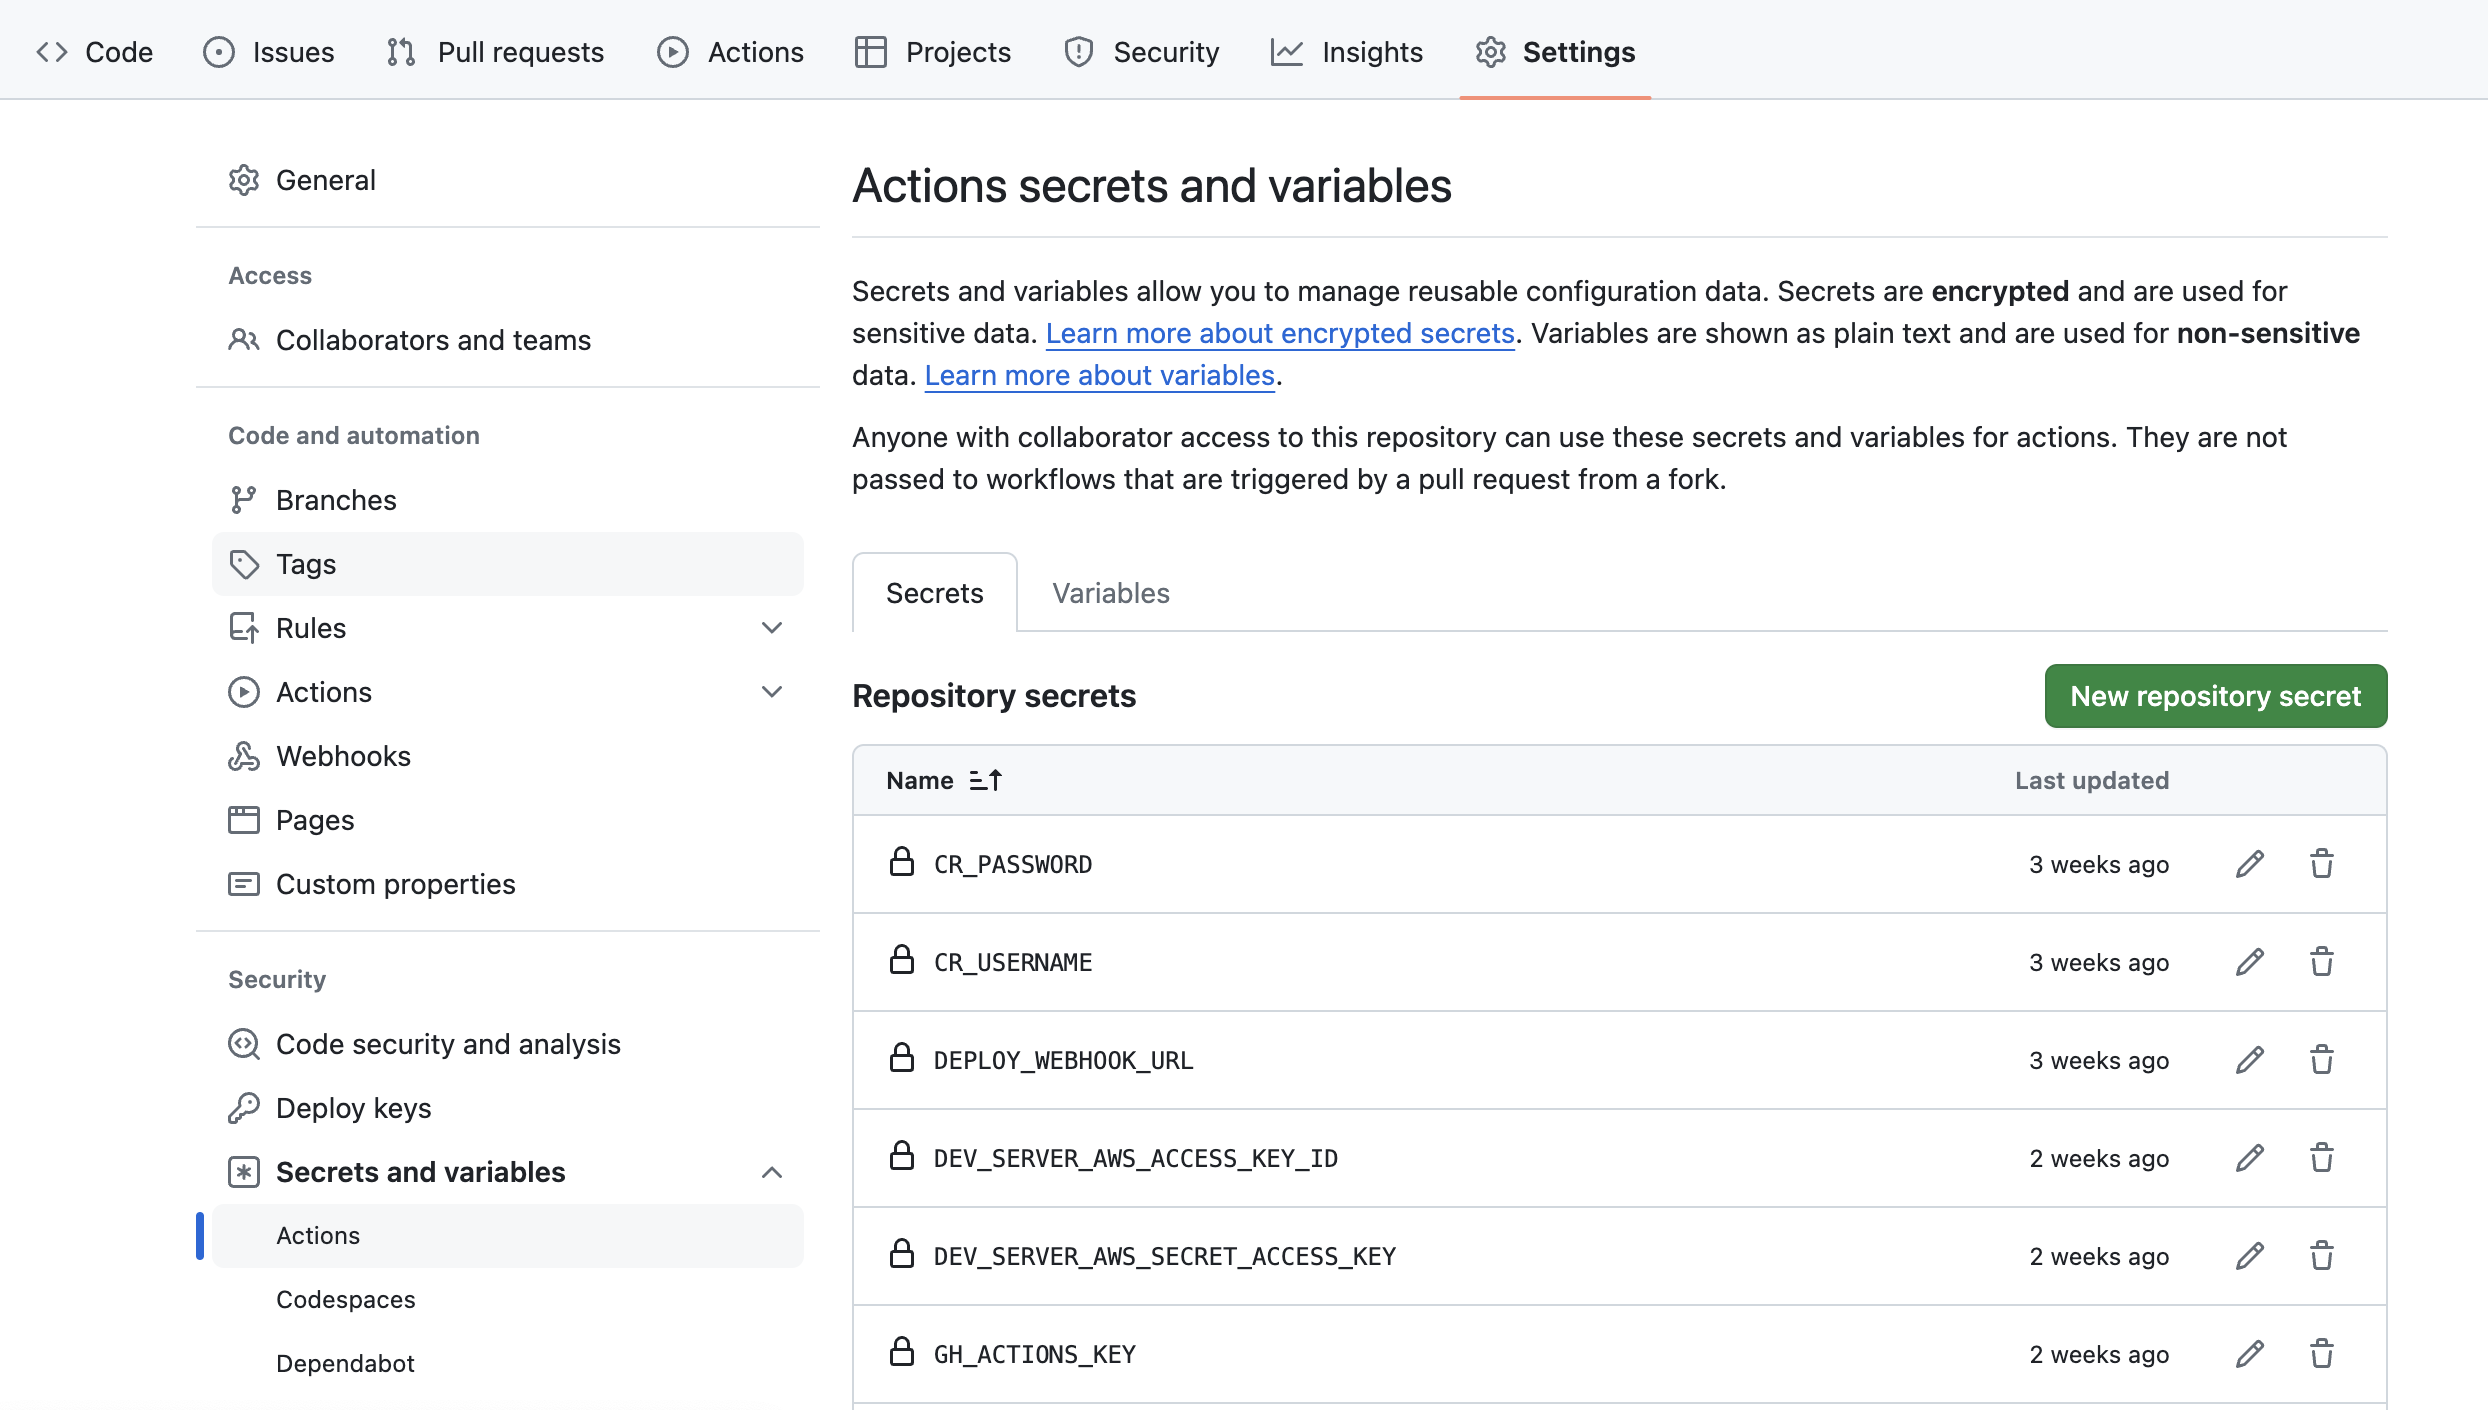The width and height of the screenshot is (2488, 1410).
Task: Toggle Name column sort order
Action: click(985, 780)
